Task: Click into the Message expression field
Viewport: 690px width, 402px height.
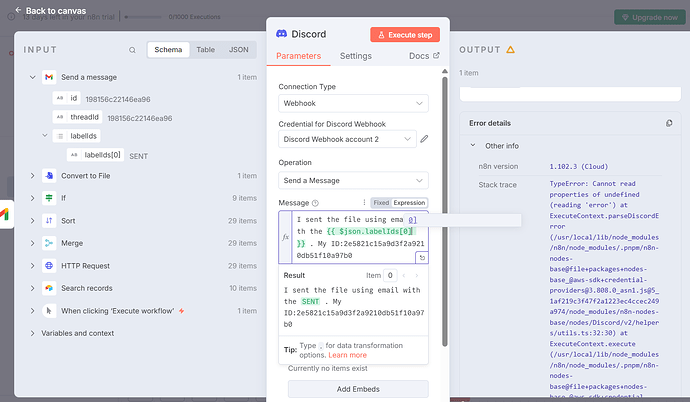Action: click(x=354, y=237)
